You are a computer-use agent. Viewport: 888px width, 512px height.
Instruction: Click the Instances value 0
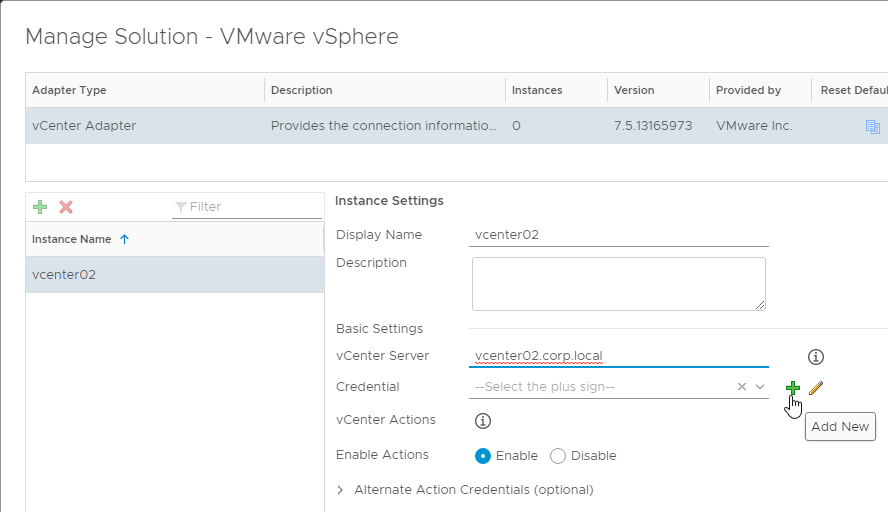click(x=516, y=126)
